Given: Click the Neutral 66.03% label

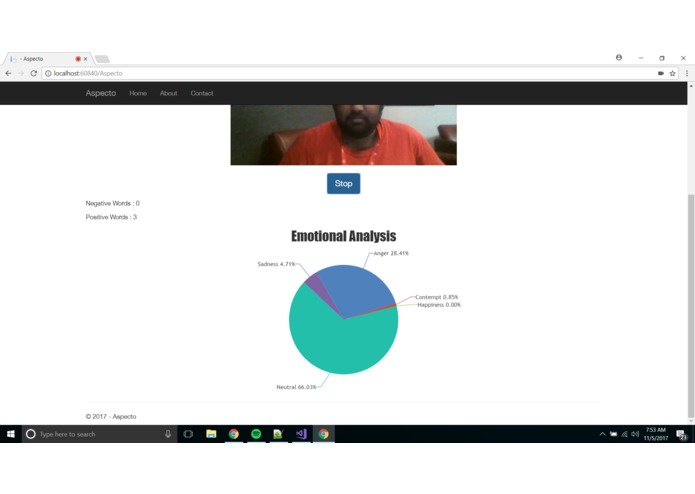Looking at the screenshot, I should pyautogui.click(x=296, y=387).
